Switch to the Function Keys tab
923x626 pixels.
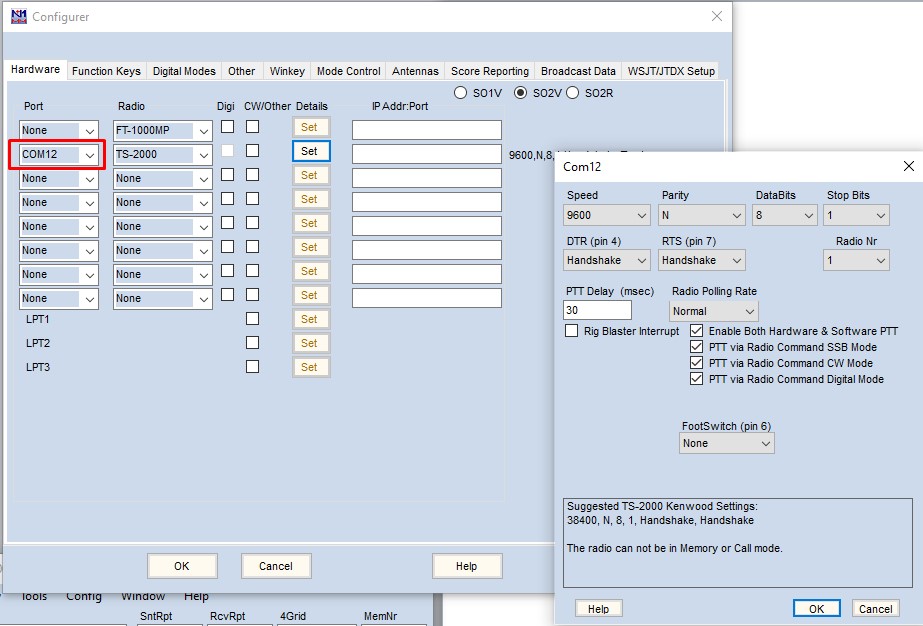tap(106, 71)
